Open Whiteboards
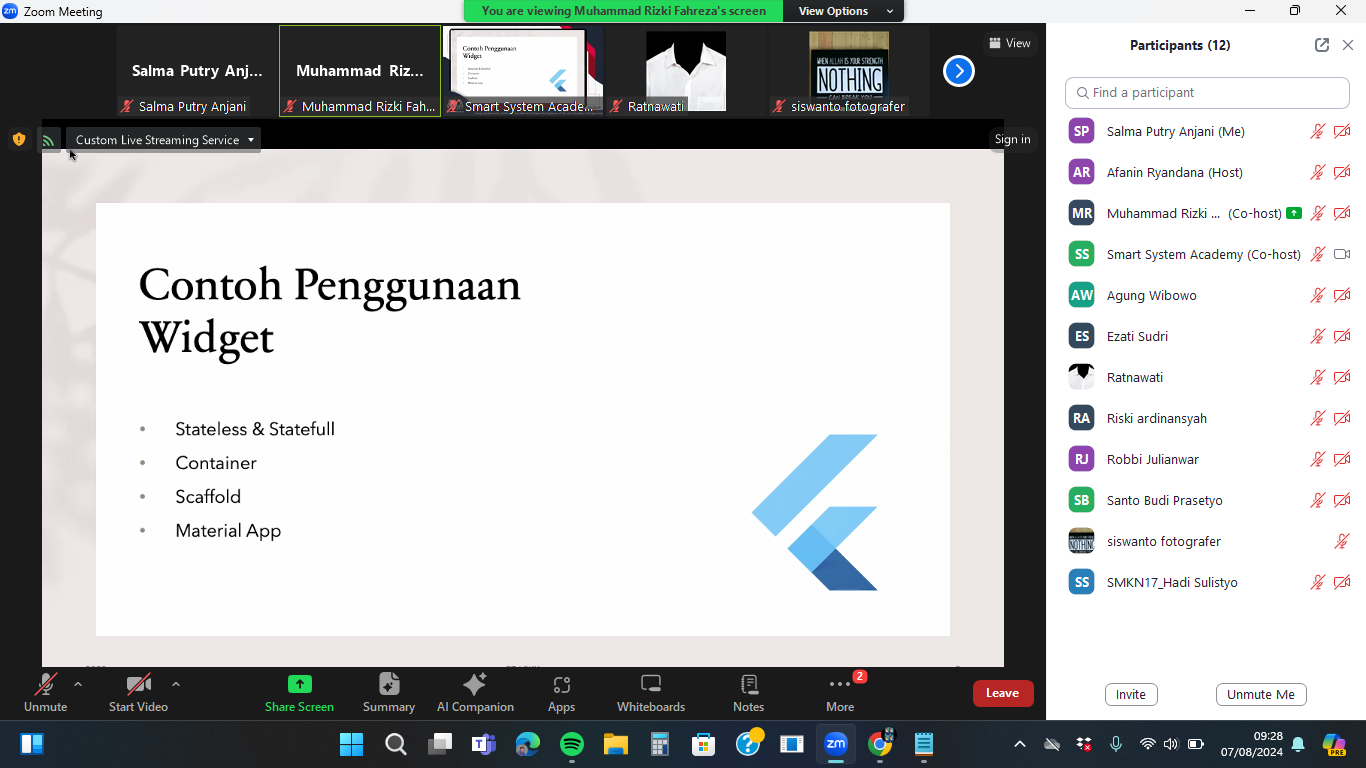This screenshot has width=1366, height=768. (651, 693)
